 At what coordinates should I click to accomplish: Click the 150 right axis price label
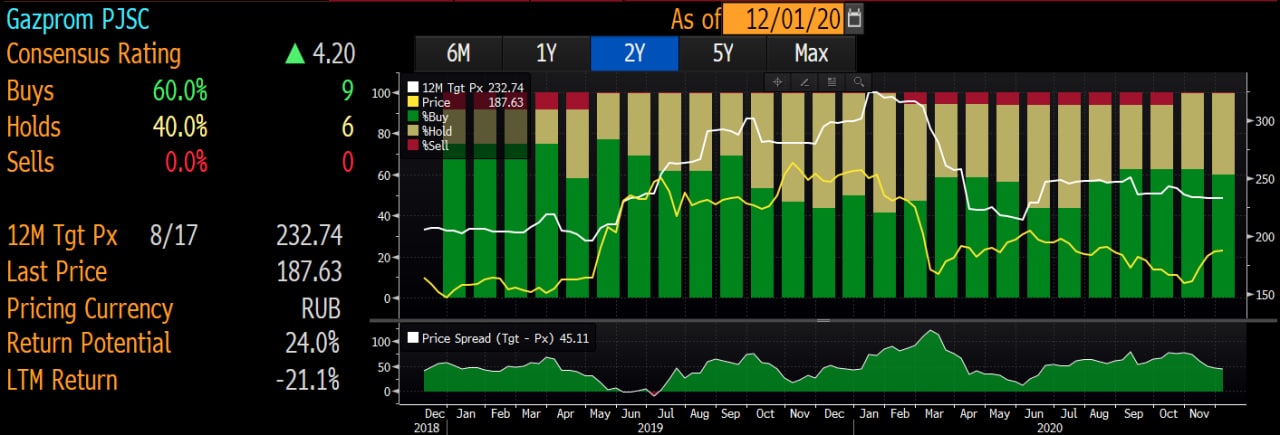[1266, 295]
